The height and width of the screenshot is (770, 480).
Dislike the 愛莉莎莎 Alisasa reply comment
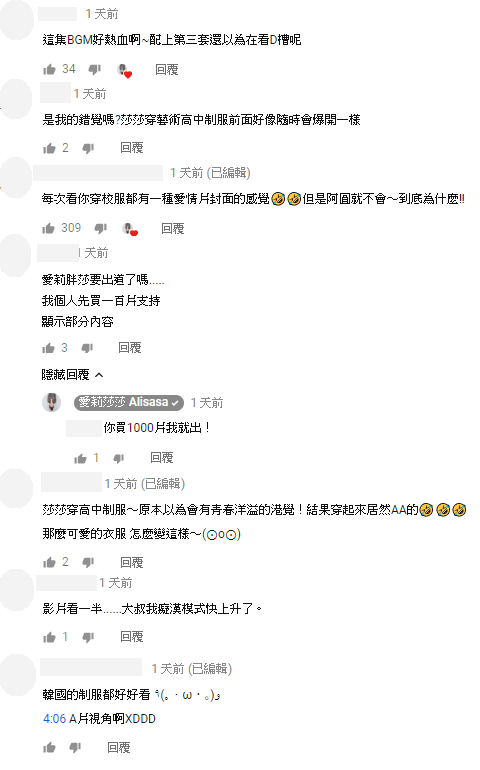click(x=119, y=459)
